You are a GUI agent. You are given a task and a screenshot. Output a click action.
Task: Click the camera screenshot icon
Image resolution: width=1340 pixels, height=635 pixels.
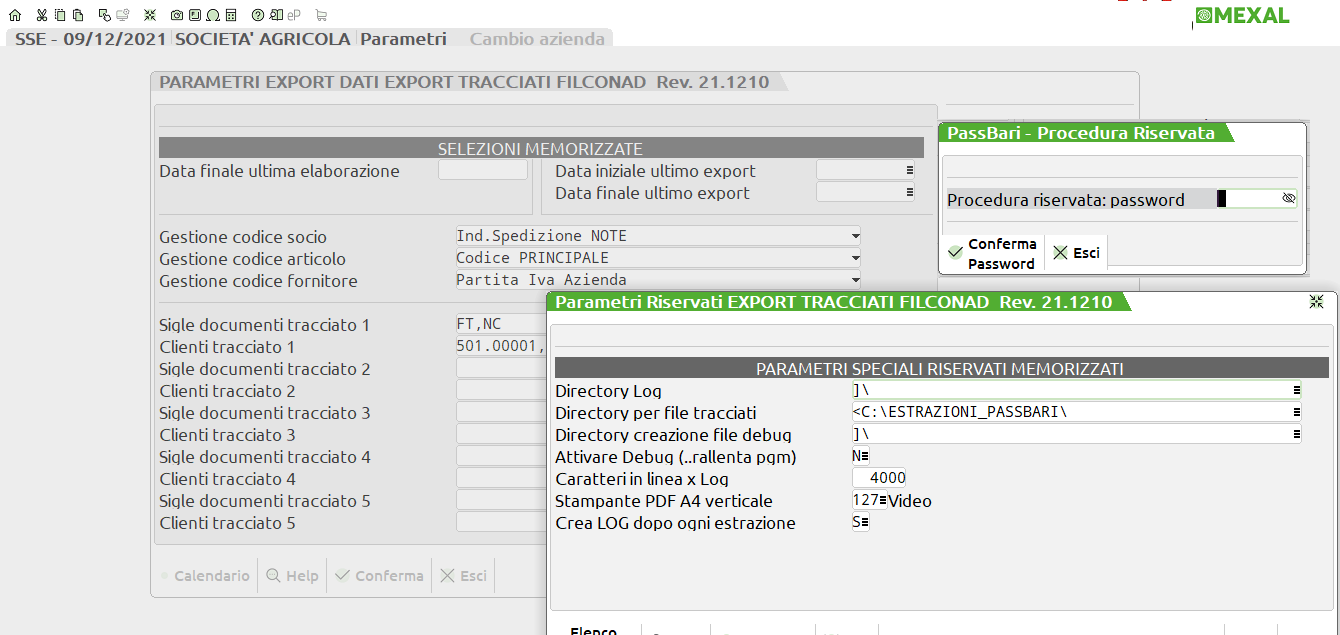coord(177,15)
